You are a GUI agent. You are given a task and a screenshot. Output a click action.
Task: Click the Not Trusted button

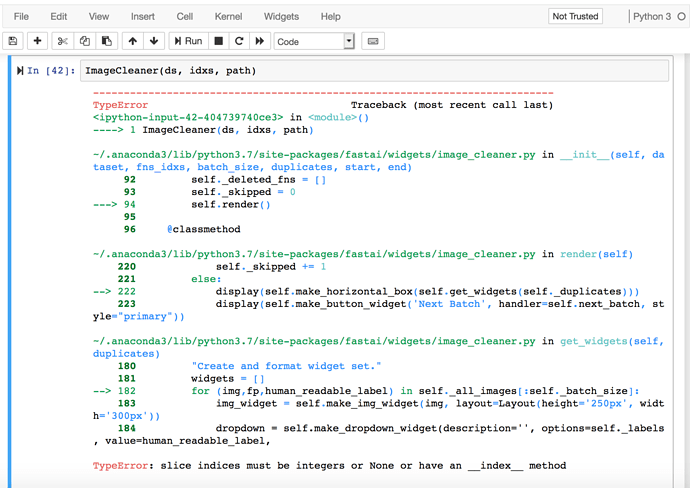[x=576, y=16]
